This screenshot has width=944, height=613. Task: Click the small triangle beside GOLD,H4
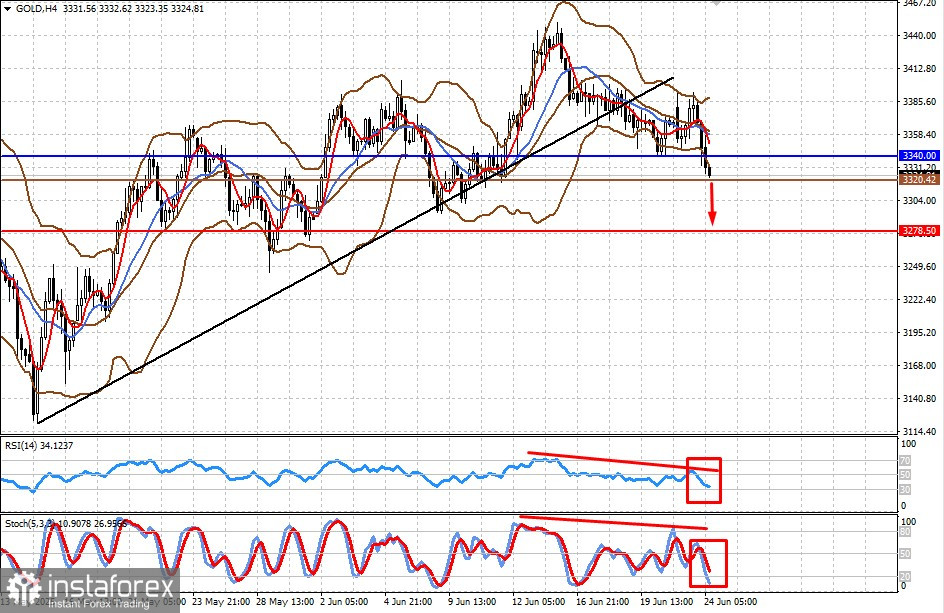pos(7,9)
